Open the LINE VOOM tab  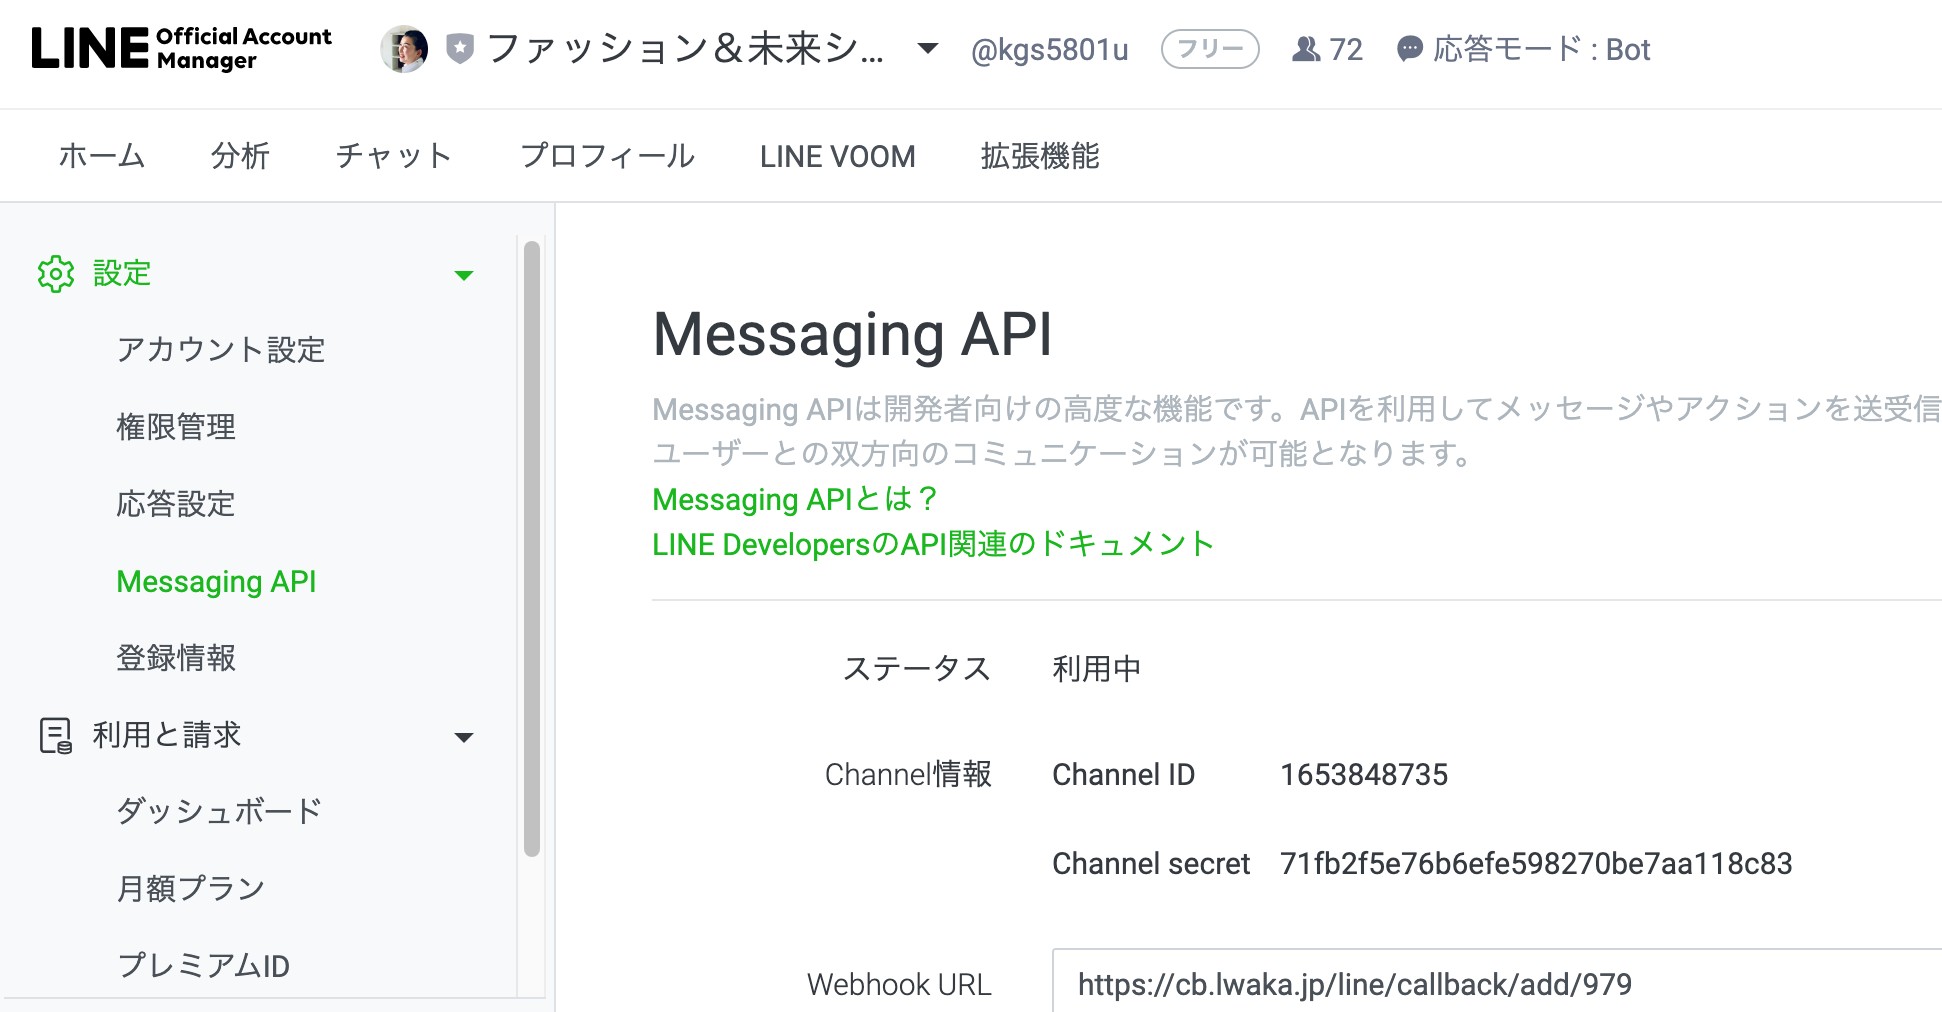click(837, 156)
